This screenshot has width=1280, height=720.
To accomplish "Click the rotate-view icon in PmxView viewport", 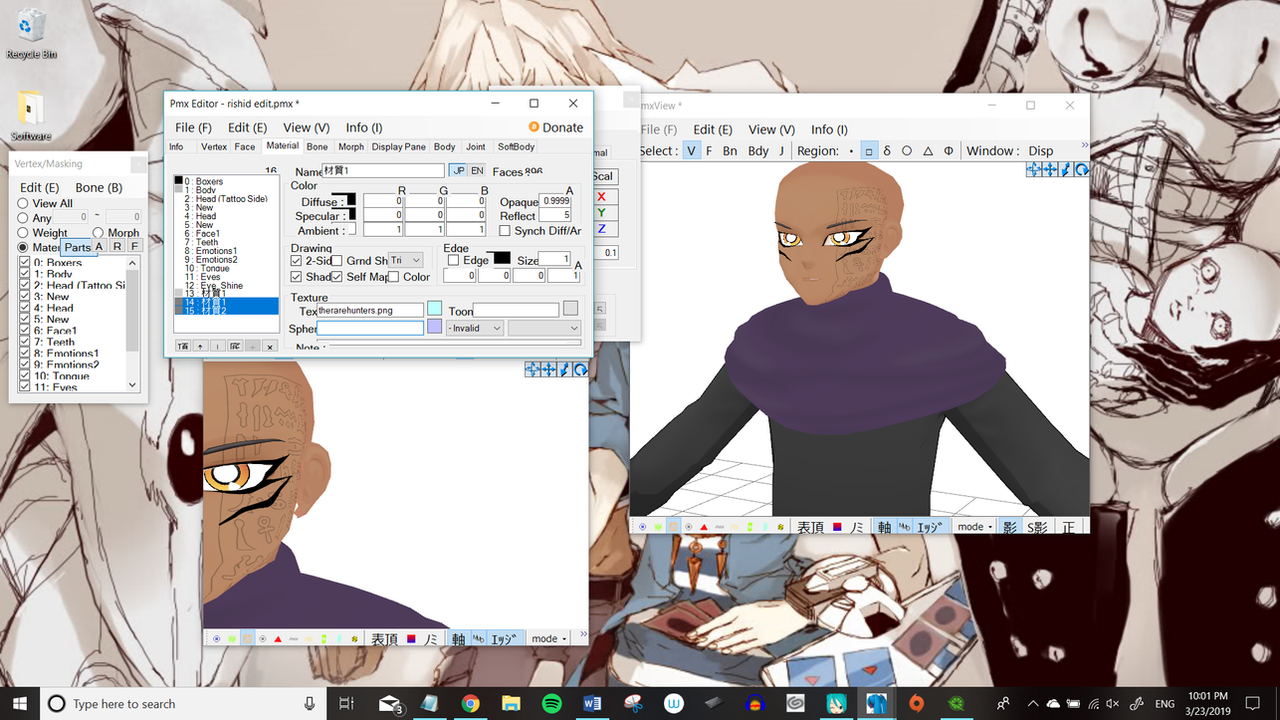I will coord(1081,169).
